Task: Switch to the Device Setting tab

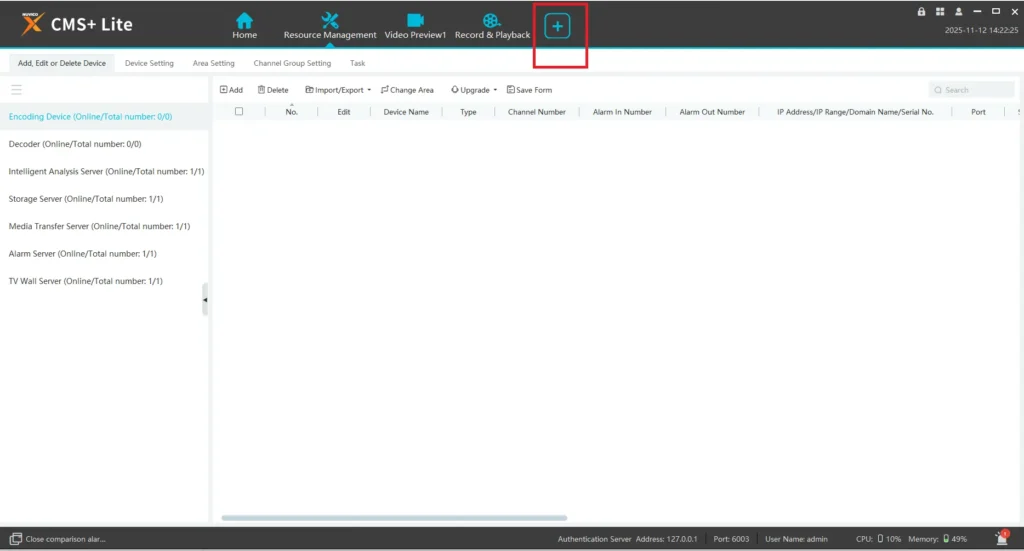Action: (x=149, y=63)
